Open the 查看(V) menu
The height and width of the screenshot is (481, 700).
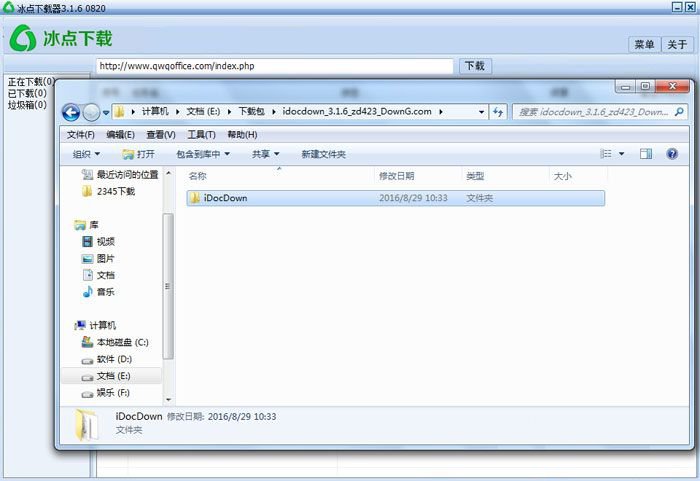pyautogui.click(x=161, y=134)
